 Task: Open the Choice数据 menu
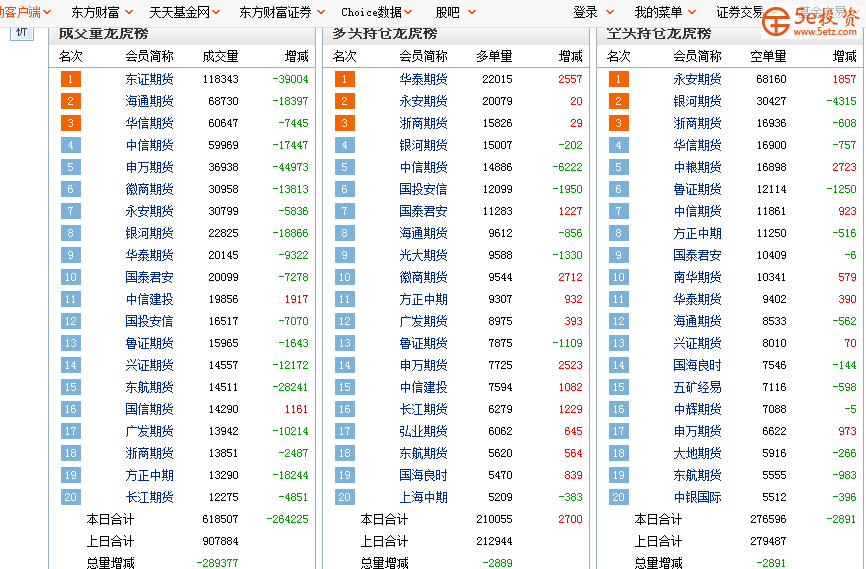pyautogui.click(x=372, y=12)
